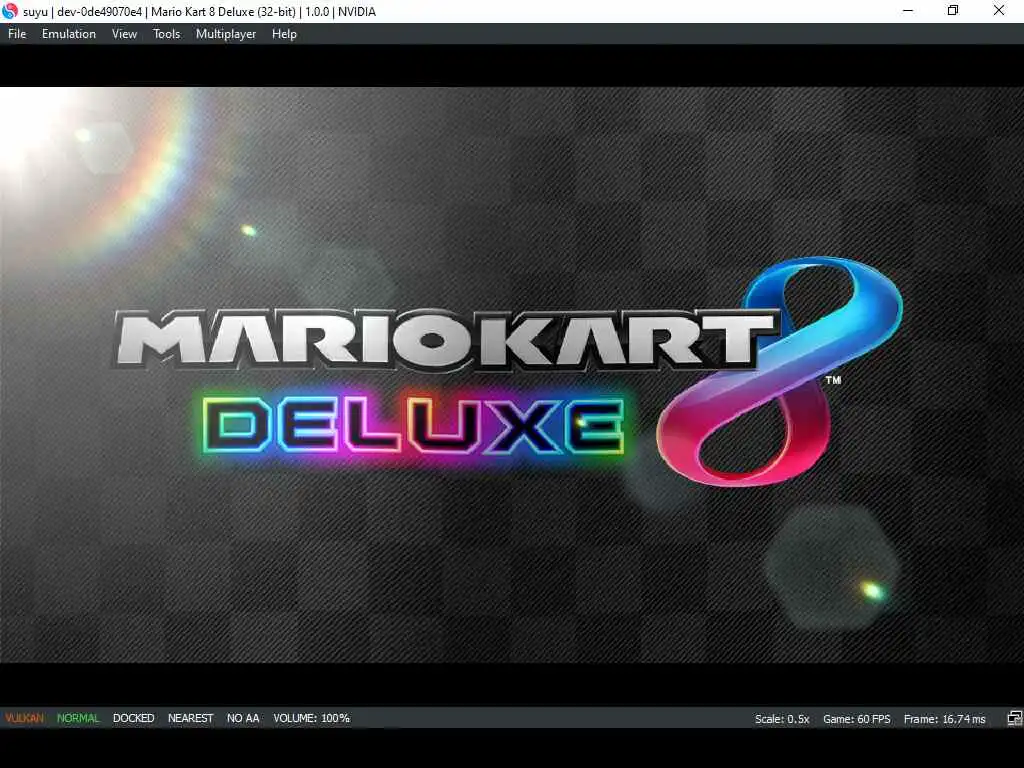
Task: Open the Emulation menu
Action: (x=69, y=34)
